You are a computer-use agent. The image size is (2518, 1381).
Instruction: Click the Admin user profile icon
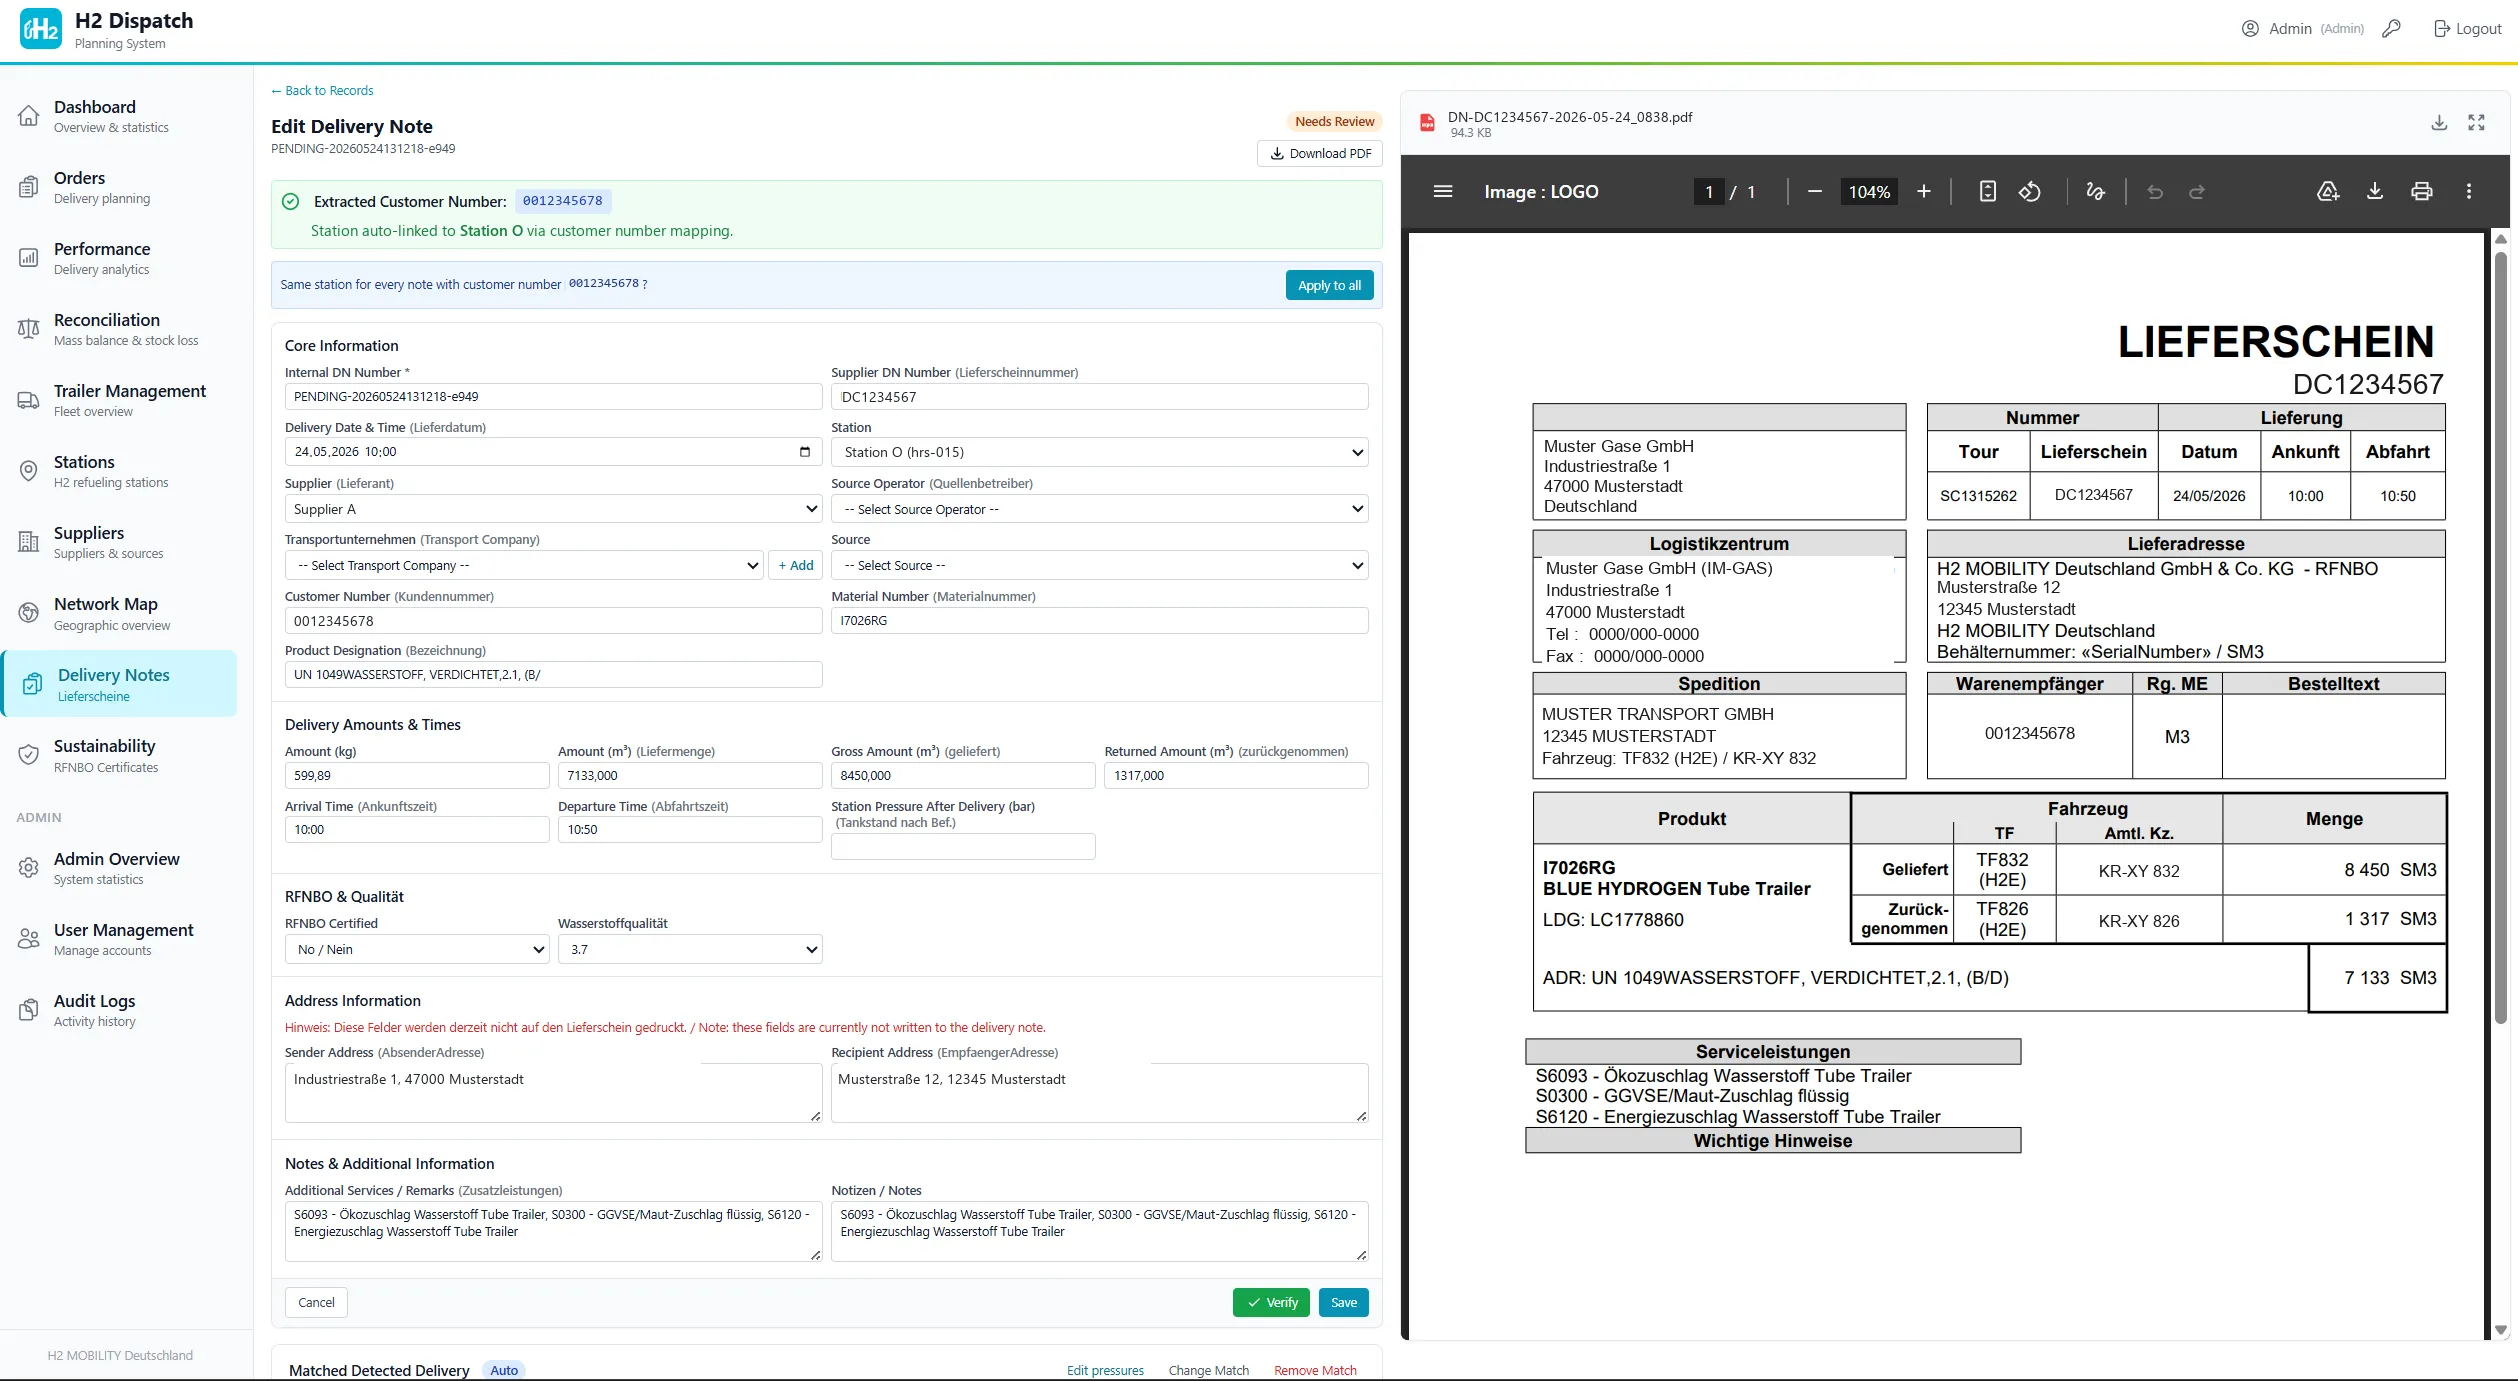2250,28
